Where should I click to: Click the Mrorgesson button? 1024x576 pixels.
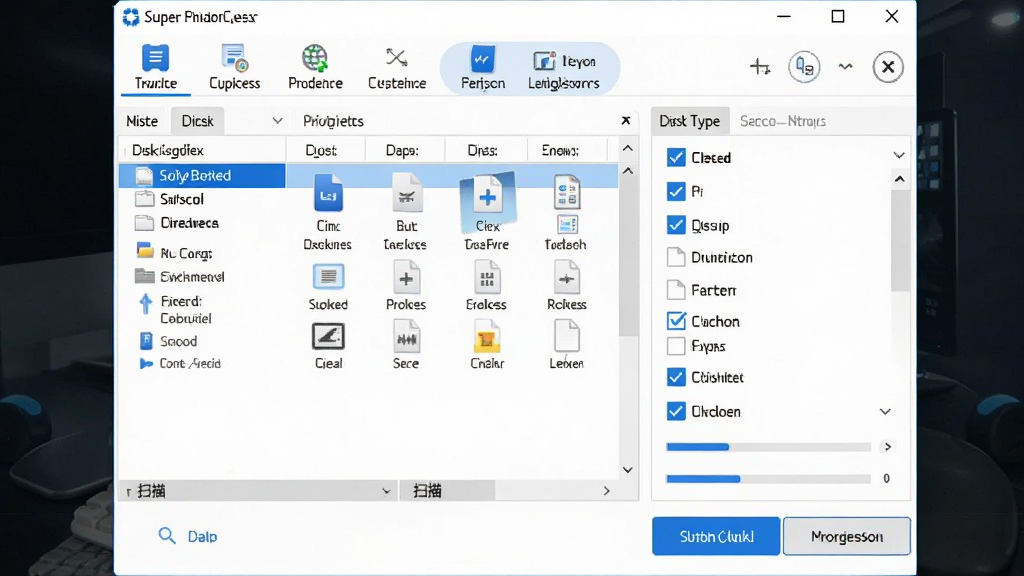tap(847, 536)
